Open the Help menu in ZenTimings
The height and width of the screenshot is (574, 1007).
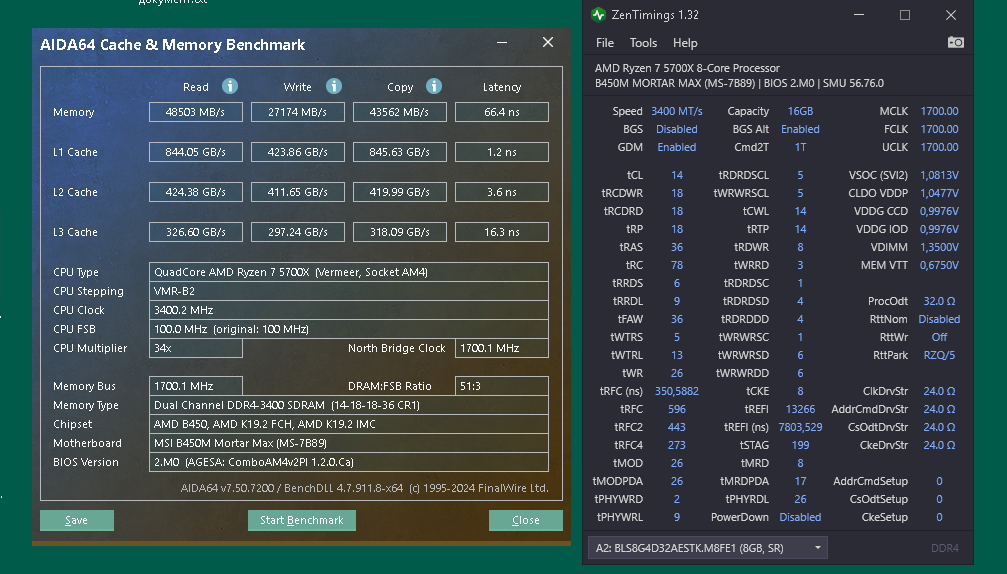pyautogui.click(x=685, y=43)
